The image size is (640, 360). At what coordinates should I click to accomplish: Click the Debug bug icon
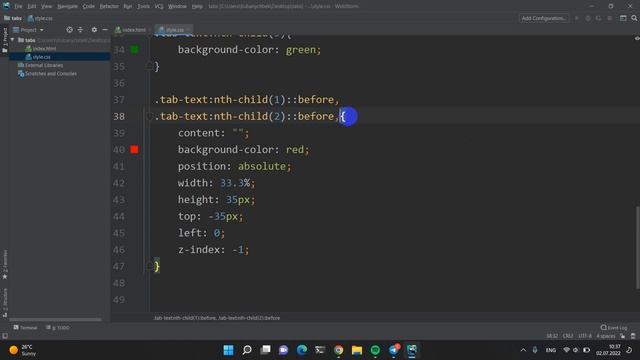588,18
